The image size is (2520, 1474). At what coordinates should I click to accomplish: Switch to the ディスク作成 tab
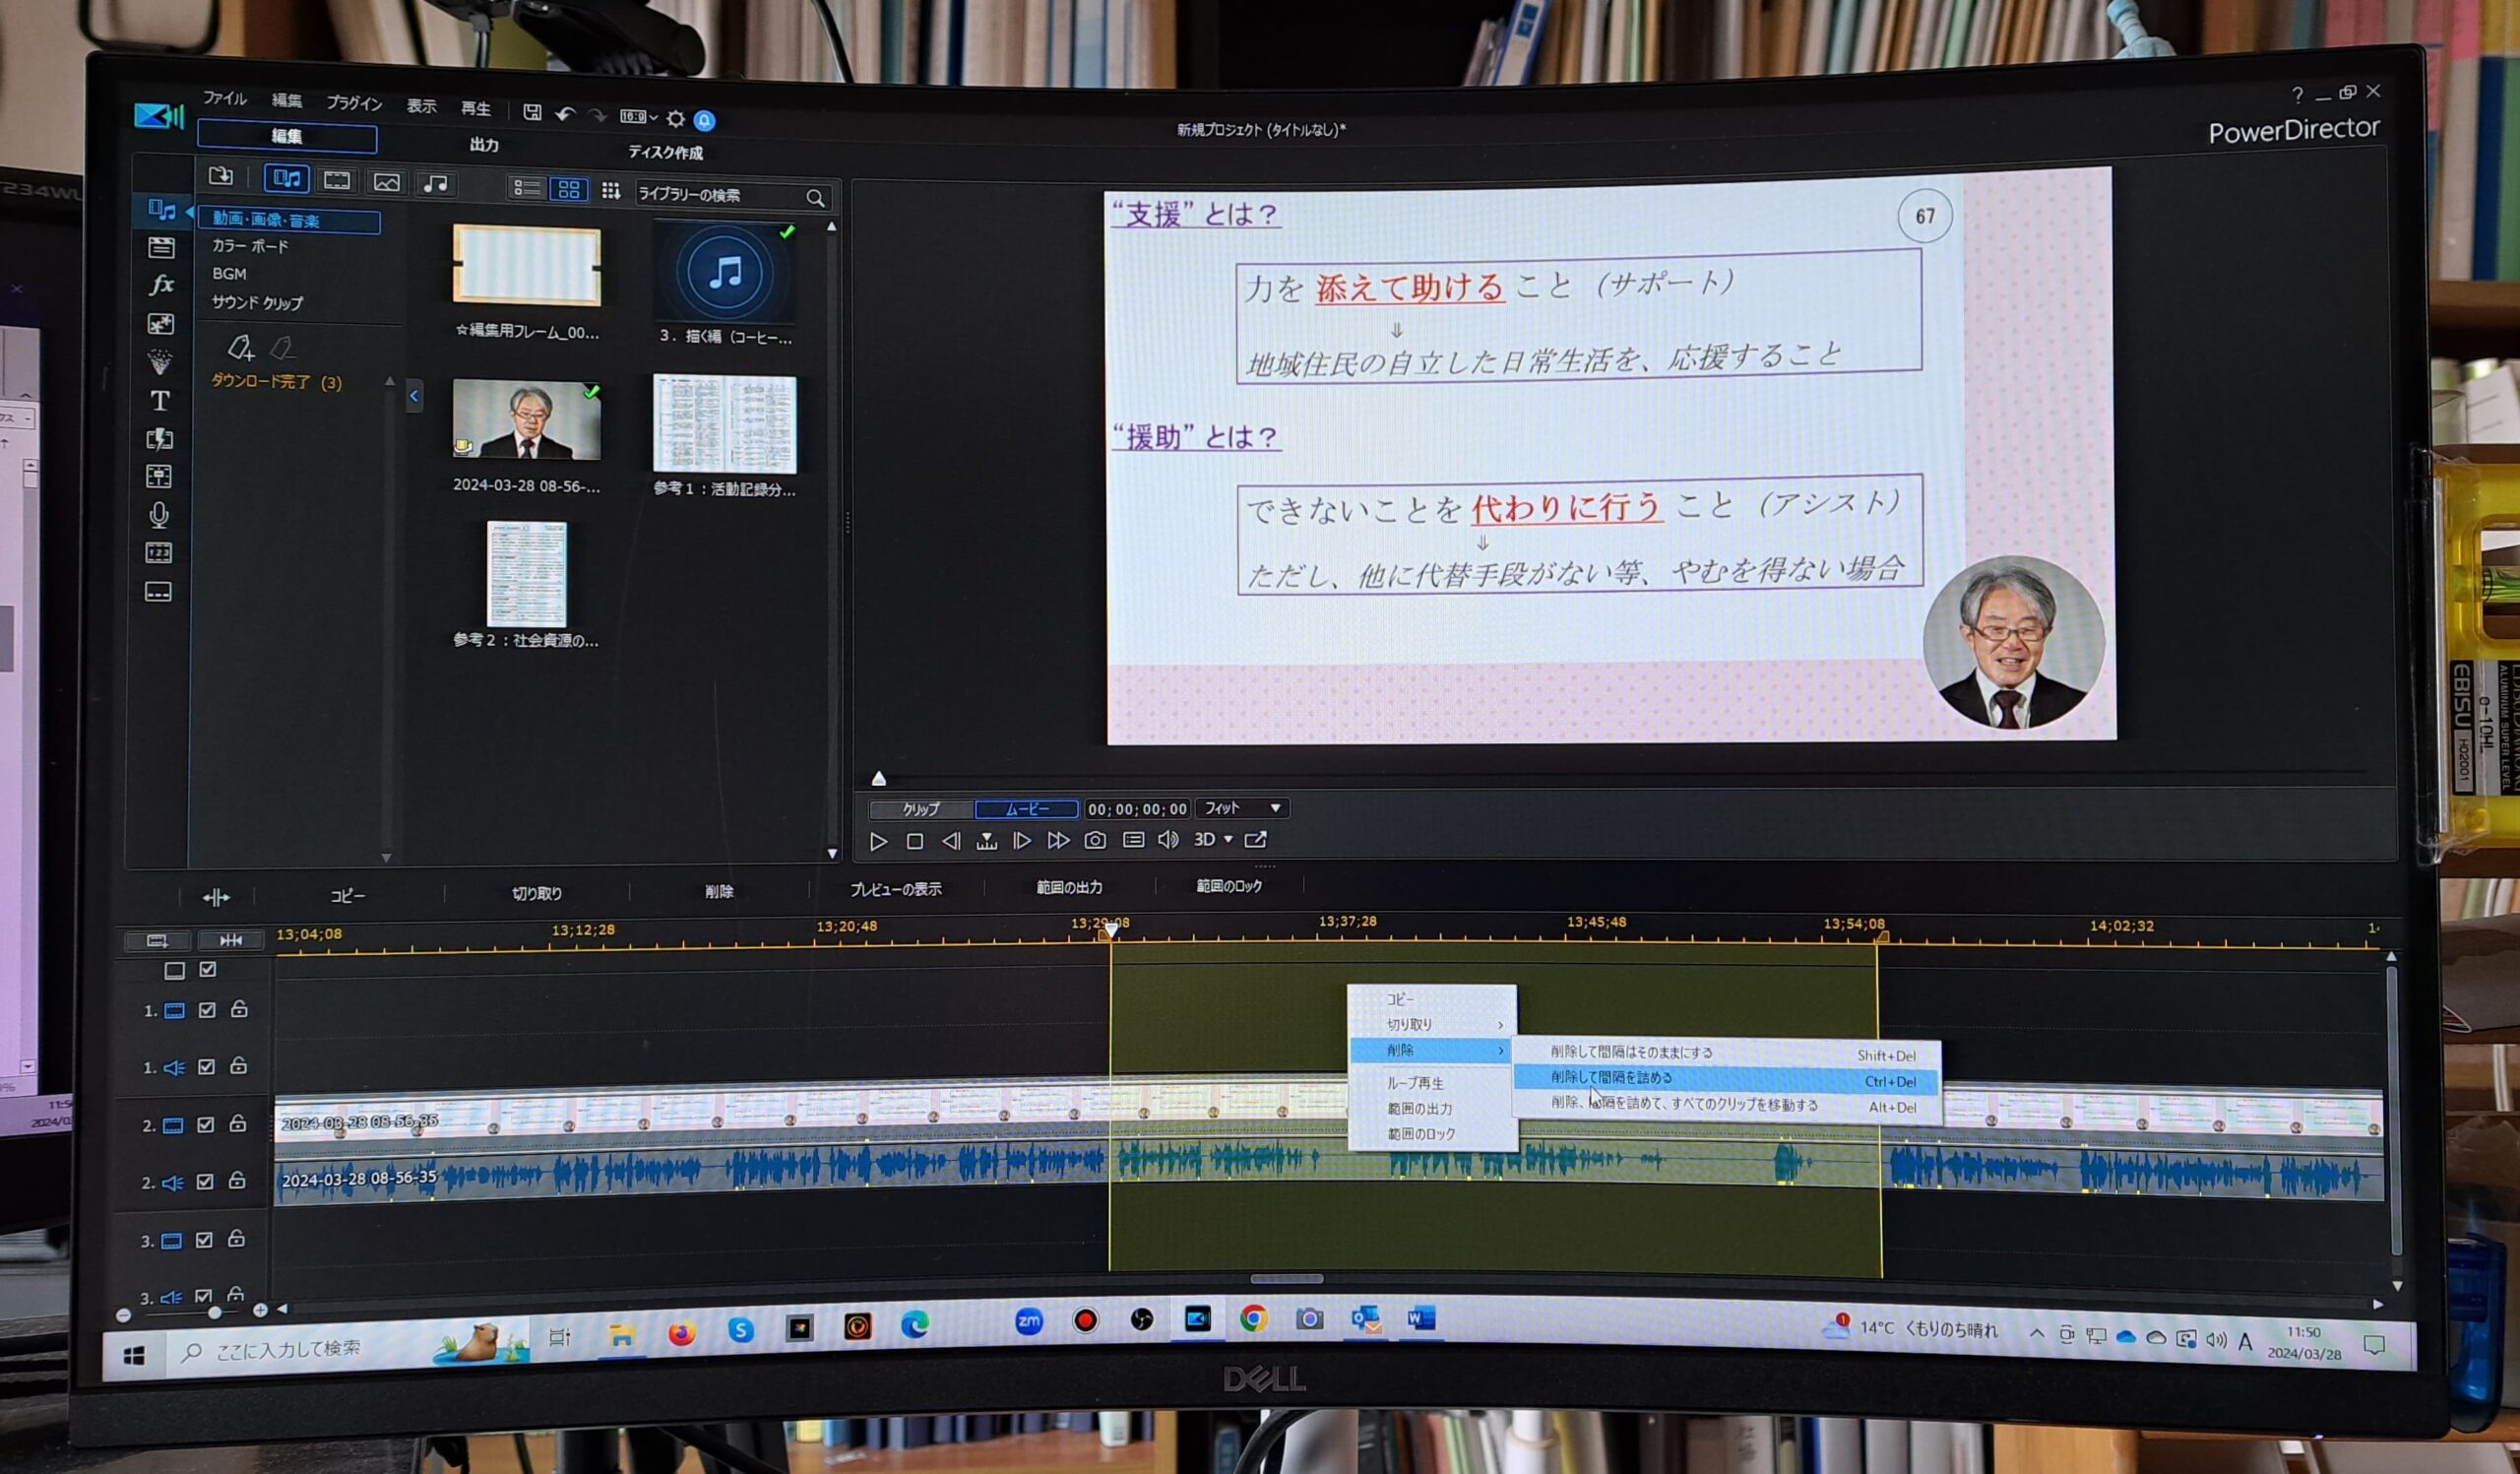coord(665,153)
